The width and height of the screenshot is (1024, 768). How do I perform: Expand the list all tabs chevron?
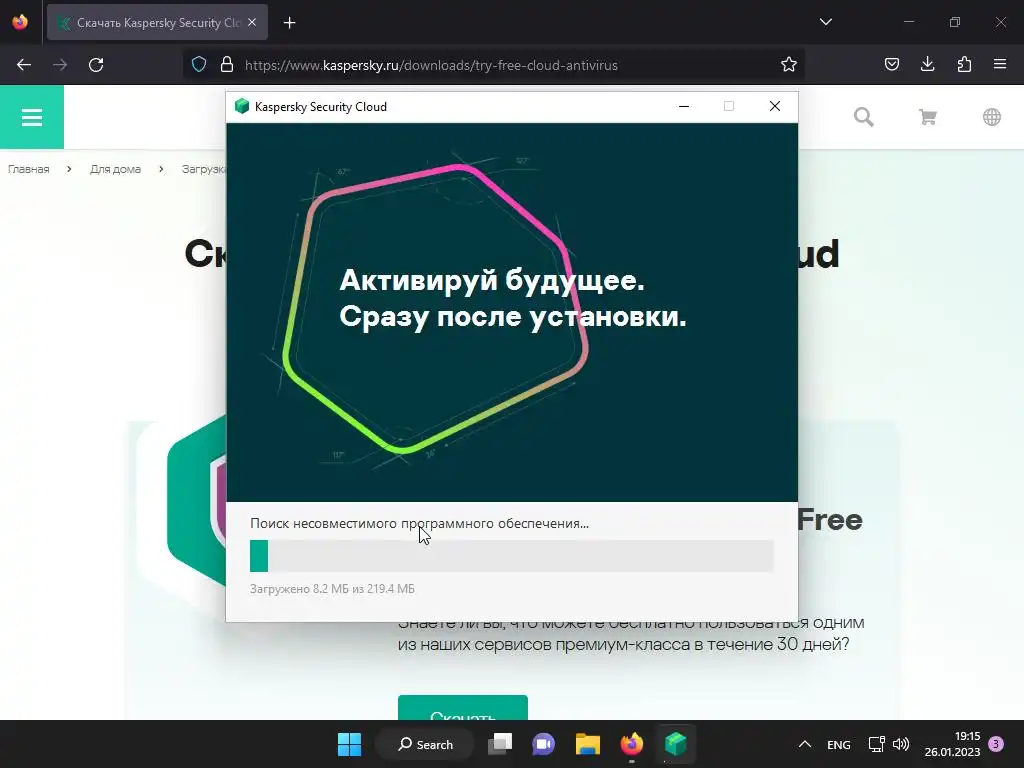point(825,22)
